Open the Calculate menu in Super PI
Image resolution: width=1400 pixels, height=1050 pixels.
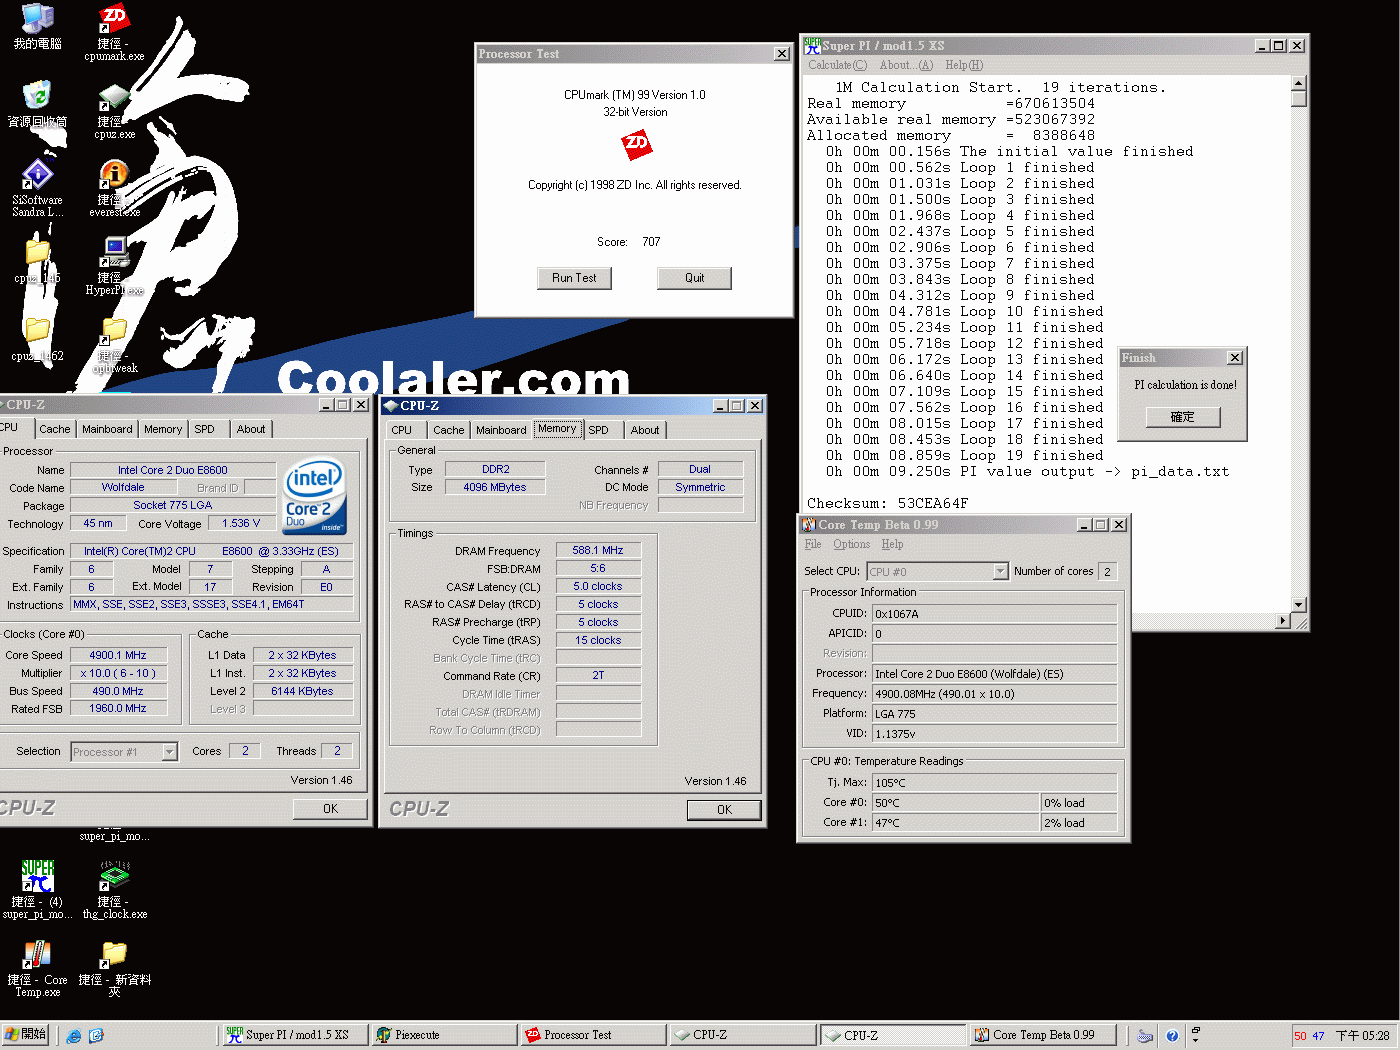point(837,65)
